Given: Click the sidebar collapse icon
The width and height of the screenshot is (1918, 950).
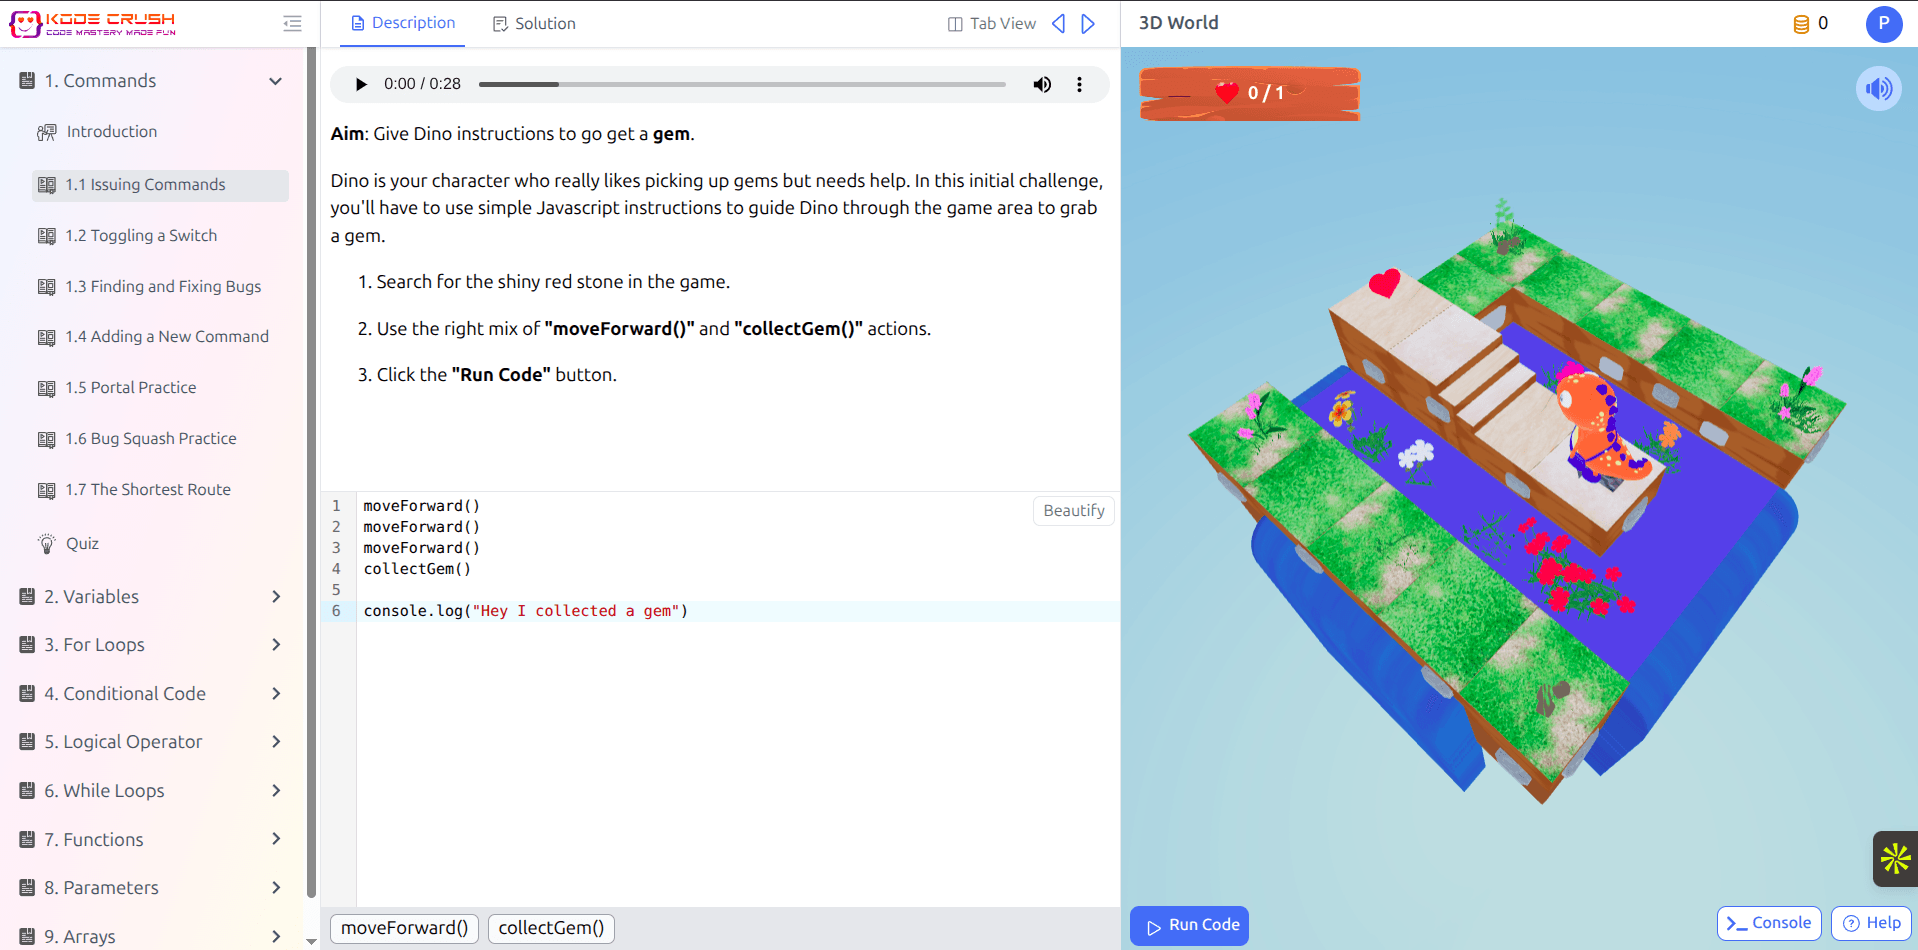Looking at the screenshot, I should (x=291, y=23).
